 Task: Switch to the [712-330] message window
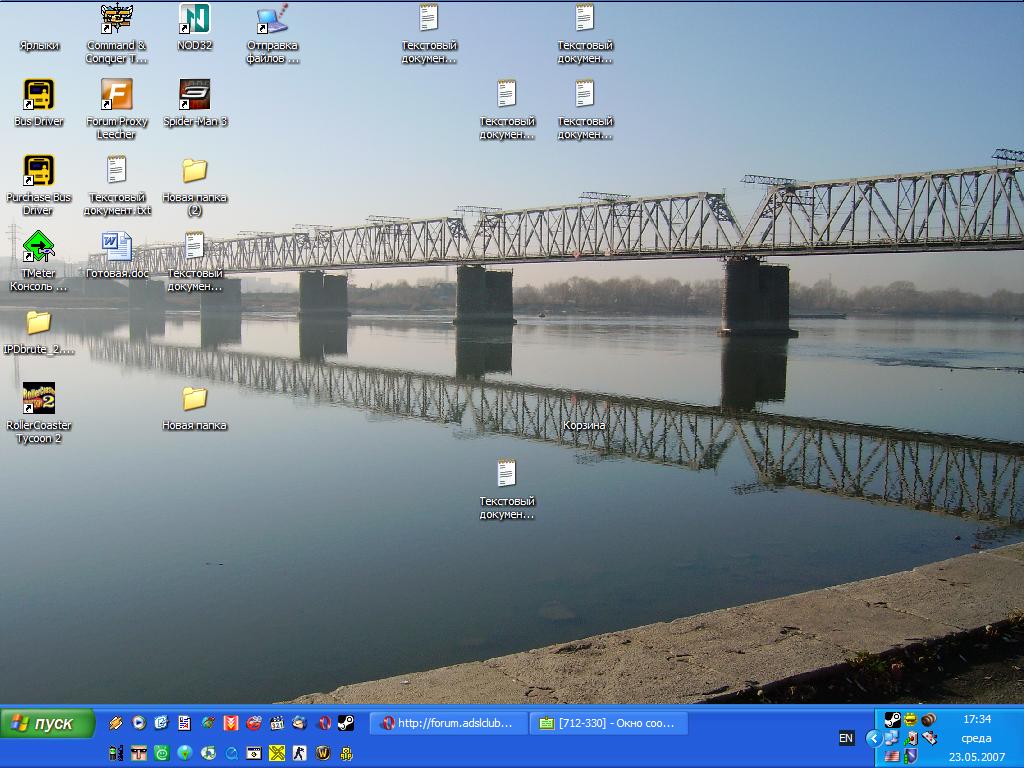tap(608, 723)
